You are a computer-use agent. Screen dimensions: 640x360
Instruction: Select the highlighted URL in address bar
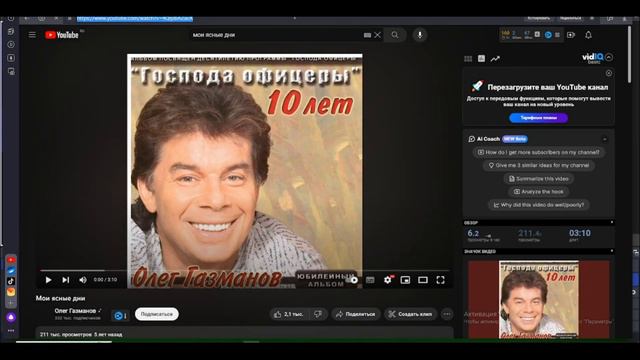coord(135,18)
